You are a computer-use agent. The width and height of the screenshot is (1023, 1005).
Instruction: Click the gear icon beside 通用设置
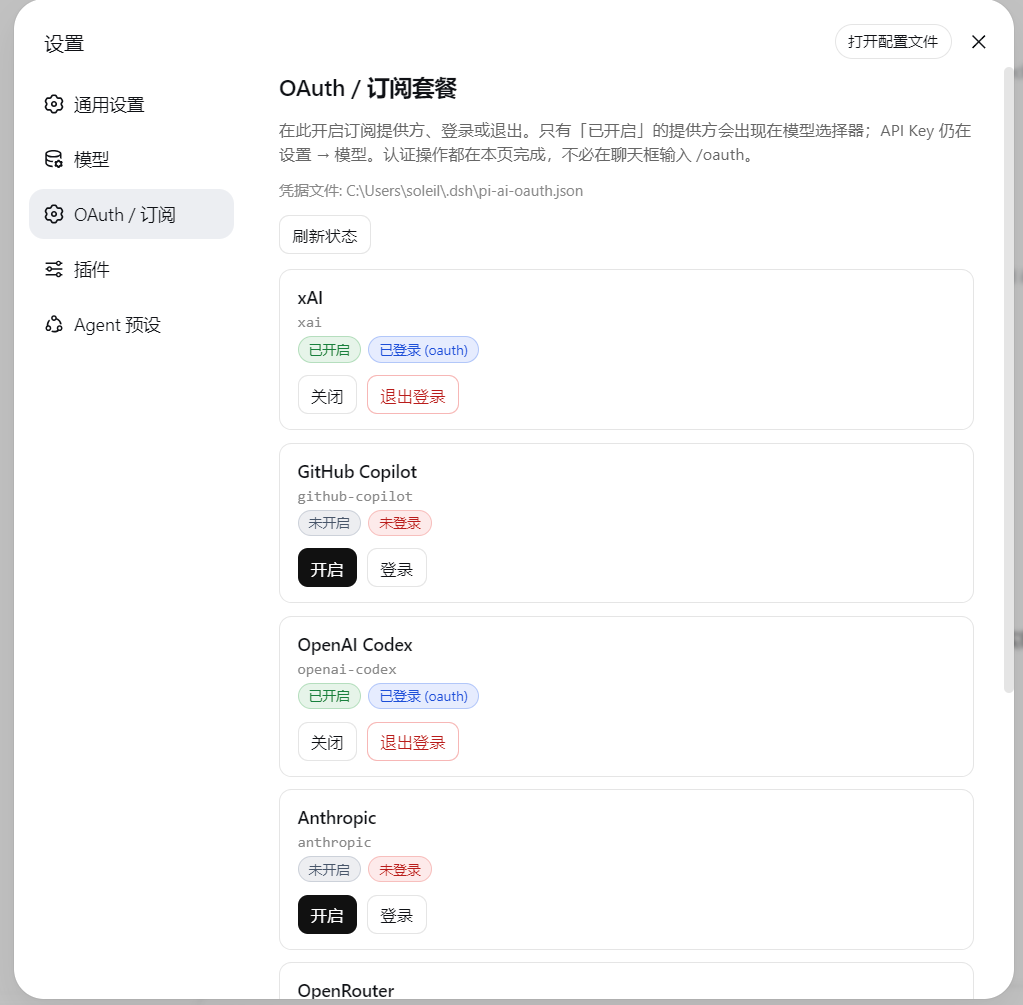pos(53,104)
